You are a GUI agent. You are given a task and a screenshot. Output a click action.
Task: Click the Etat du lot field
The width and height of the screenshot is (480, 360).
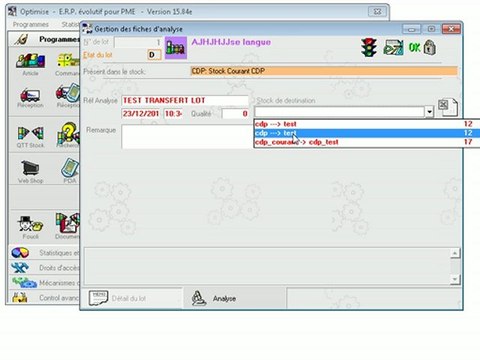[154, 55]
